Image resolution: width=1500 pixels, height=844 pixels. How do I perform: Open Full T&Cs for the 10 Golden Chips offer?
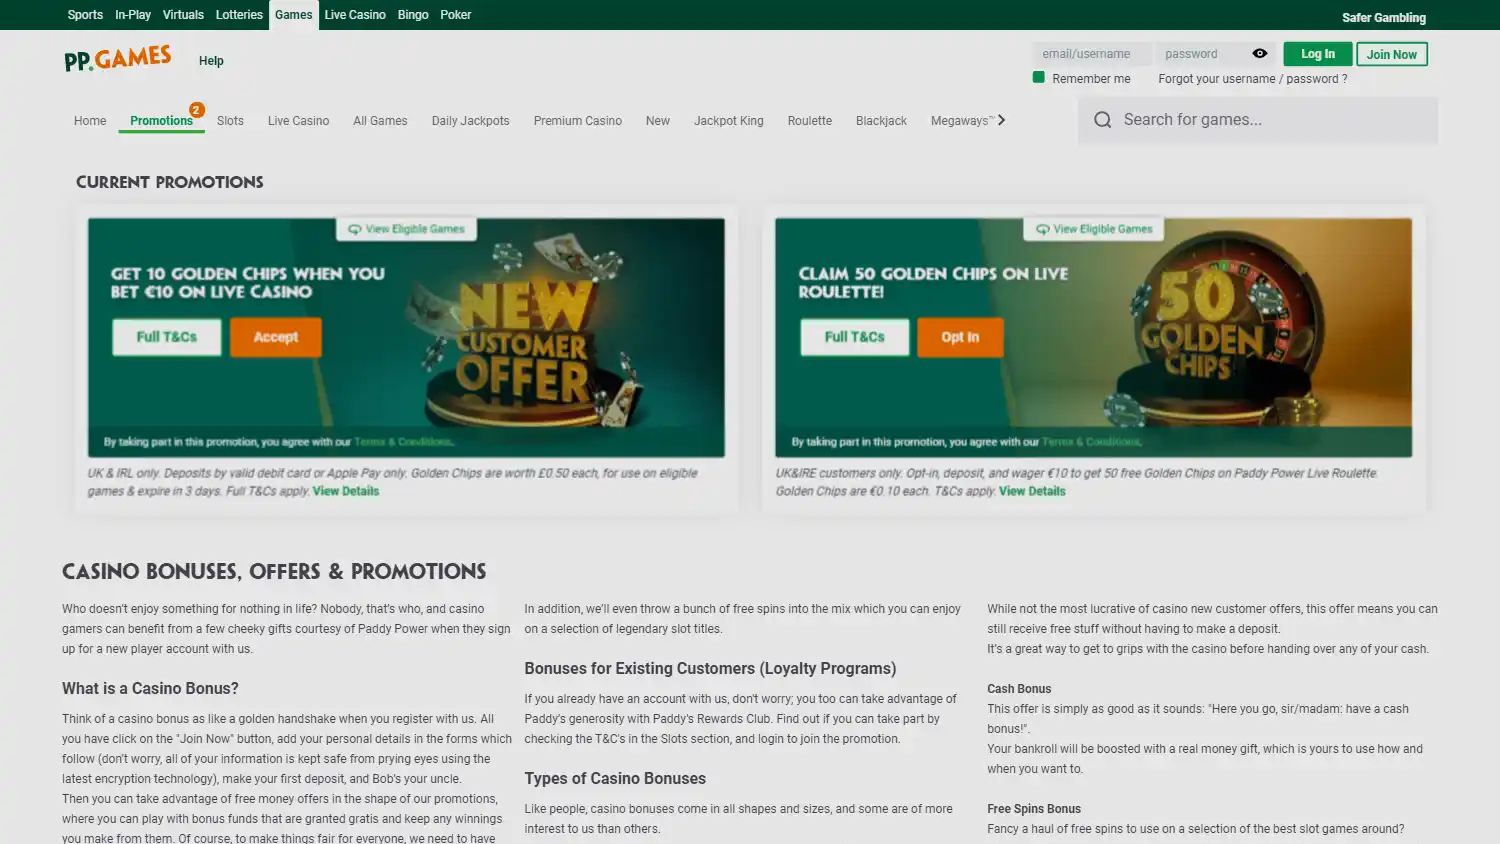coord(167,337)
